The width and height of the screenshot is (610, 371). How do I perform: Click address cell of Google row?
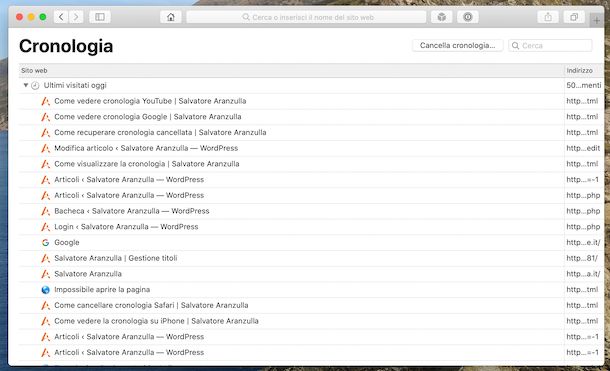coord(583,242)
